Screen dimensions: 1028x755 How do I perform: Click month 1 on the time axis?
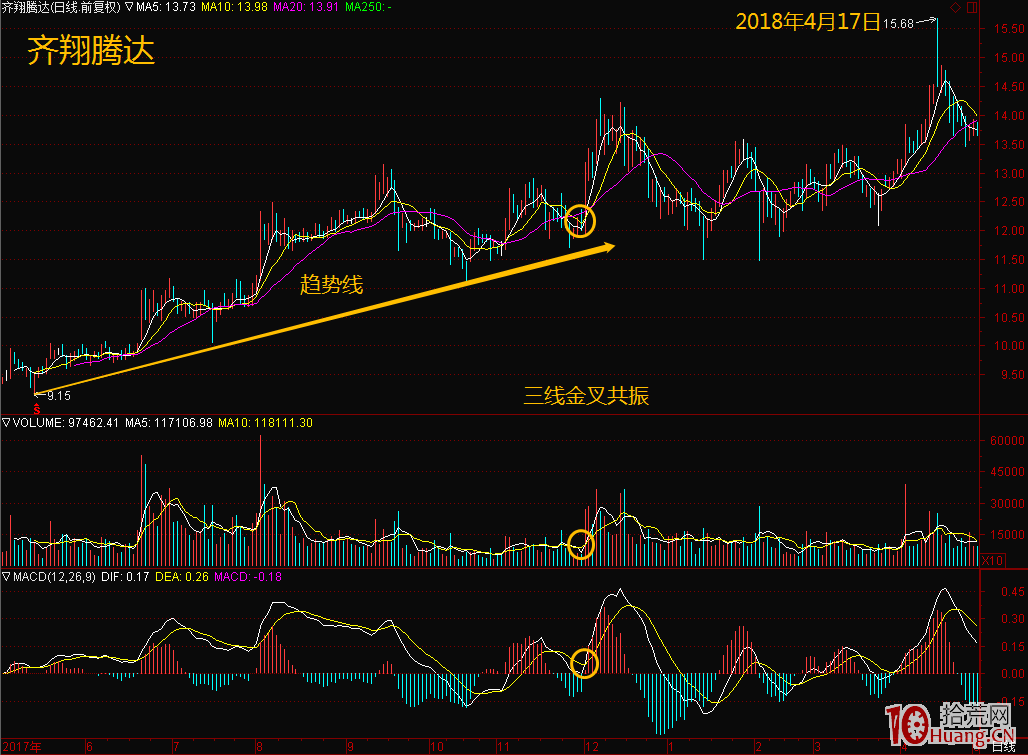[x=671, y=746]
